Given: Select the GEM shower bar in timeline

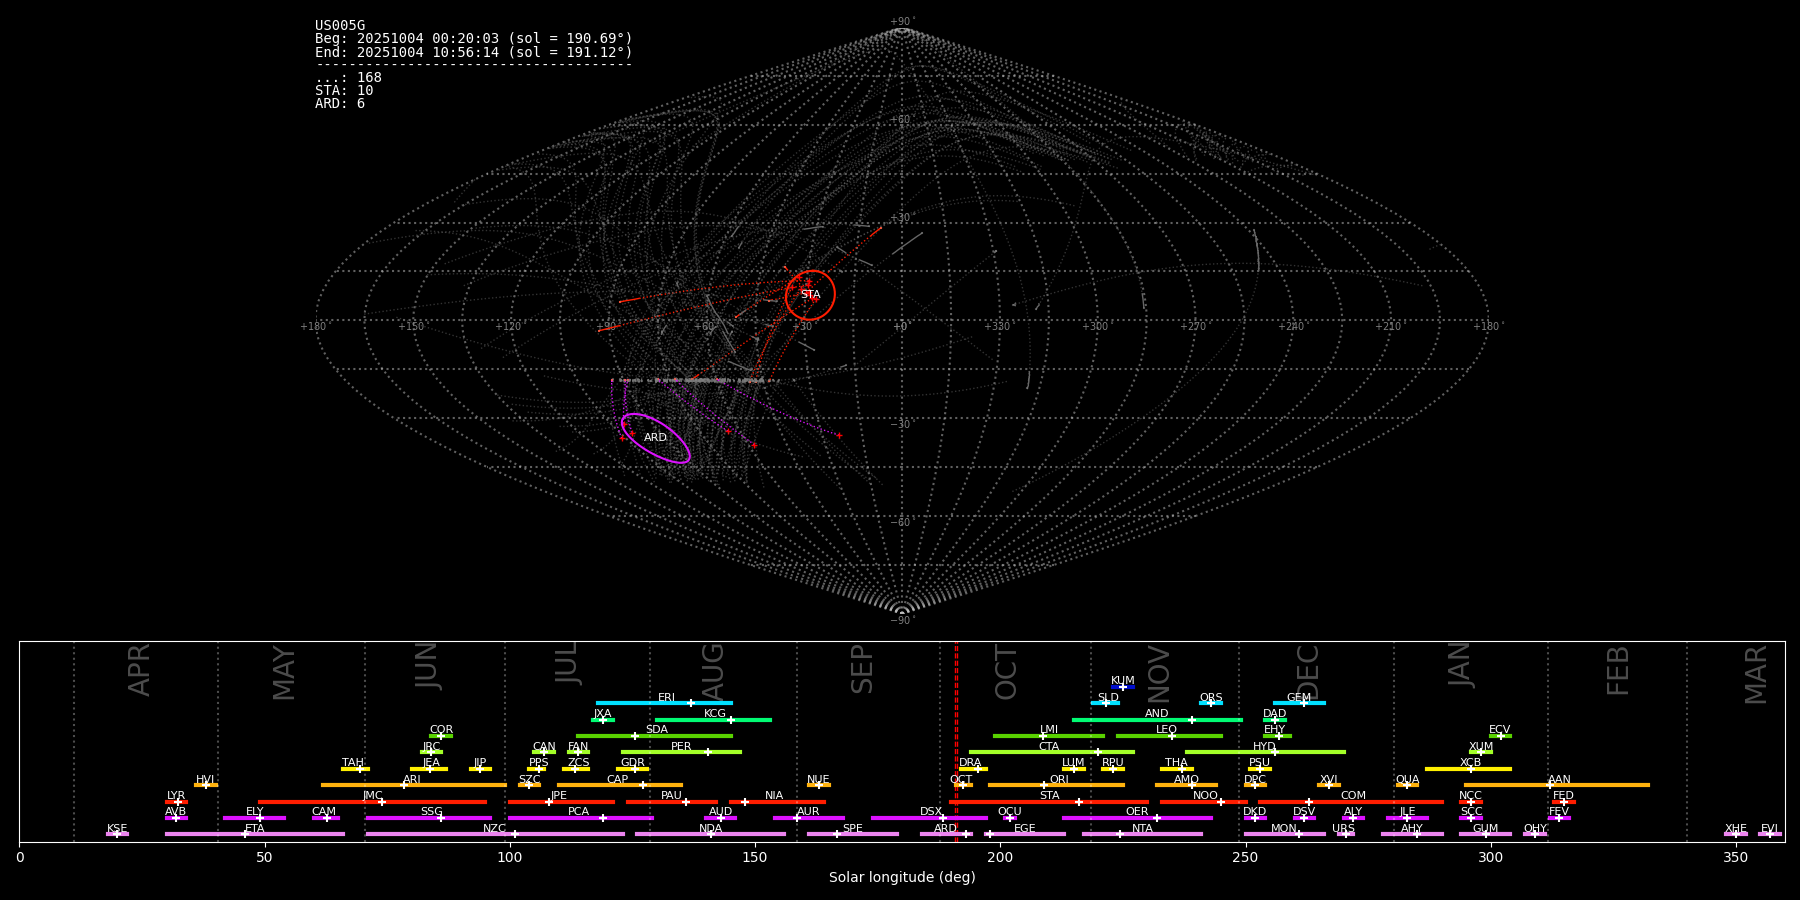Looking at the screenshot, I should pyautogui.click(x=1298, y=703).
